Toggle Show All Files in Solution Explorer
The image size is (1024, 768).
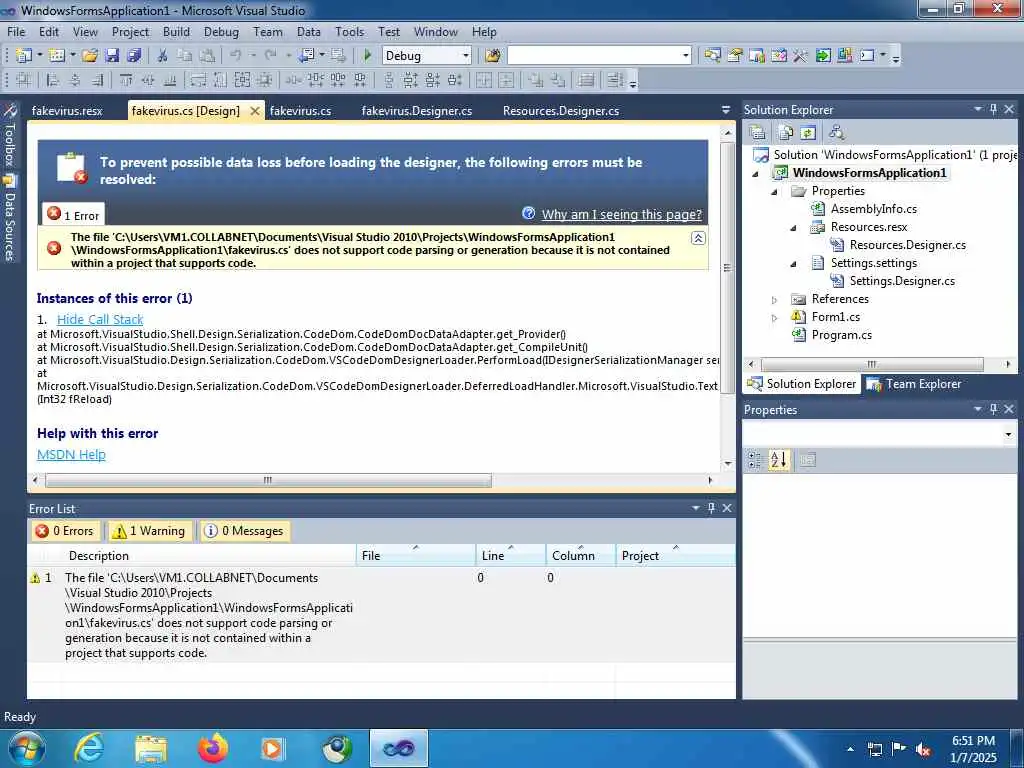[786, 133]
